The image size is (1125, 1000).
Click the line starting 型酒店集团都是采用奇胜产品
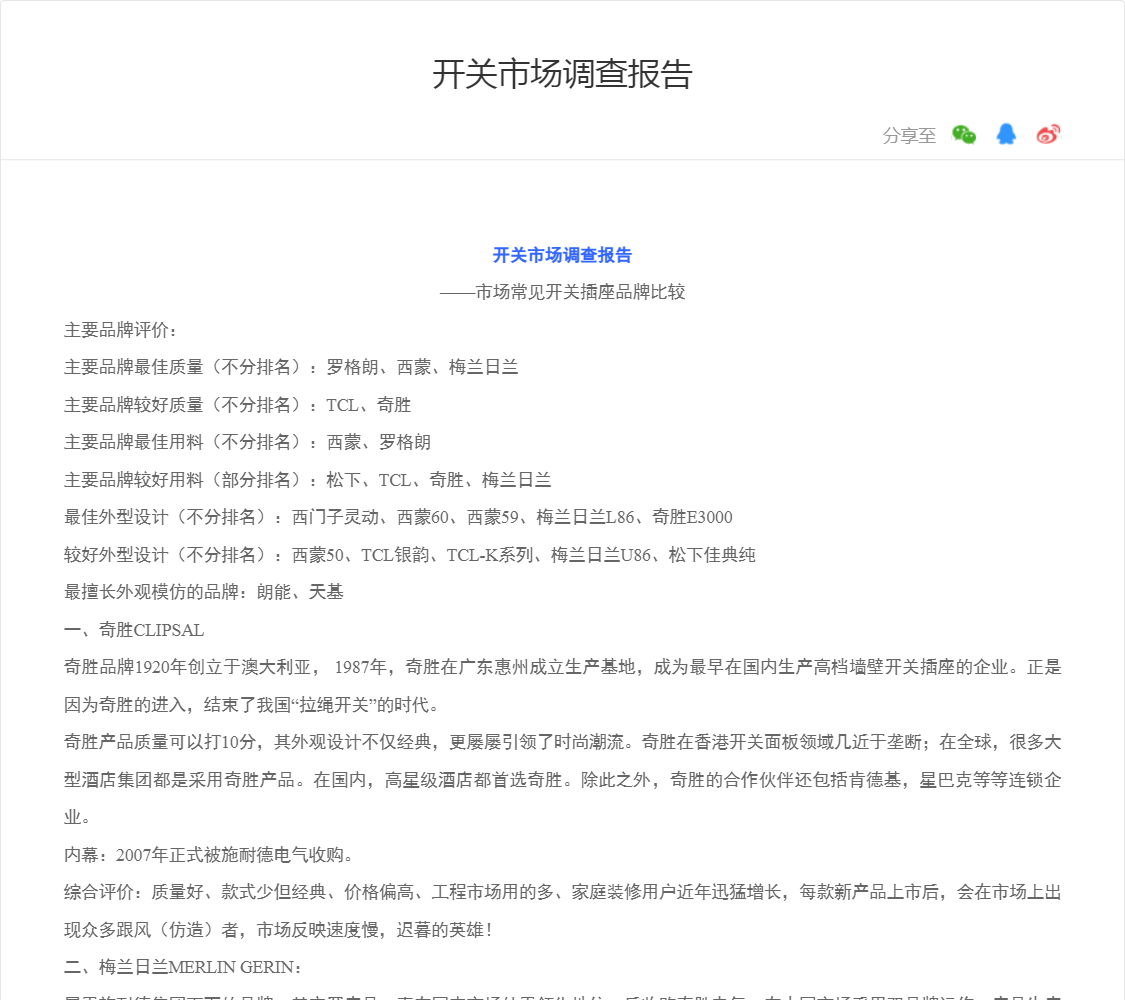click(x=562, y=780)
